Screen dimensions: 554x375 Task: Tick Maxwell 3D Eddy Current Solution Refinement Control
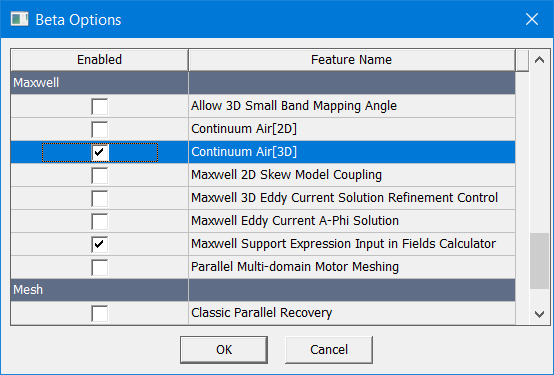pyautogui.click(x=100, y=198)
